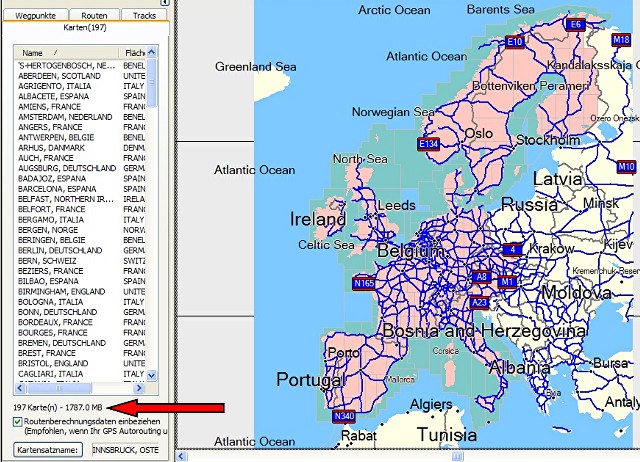Select BARCELONA, ESPANA map entry
Screen dimensions: 640x462
(x=80, y=189)
